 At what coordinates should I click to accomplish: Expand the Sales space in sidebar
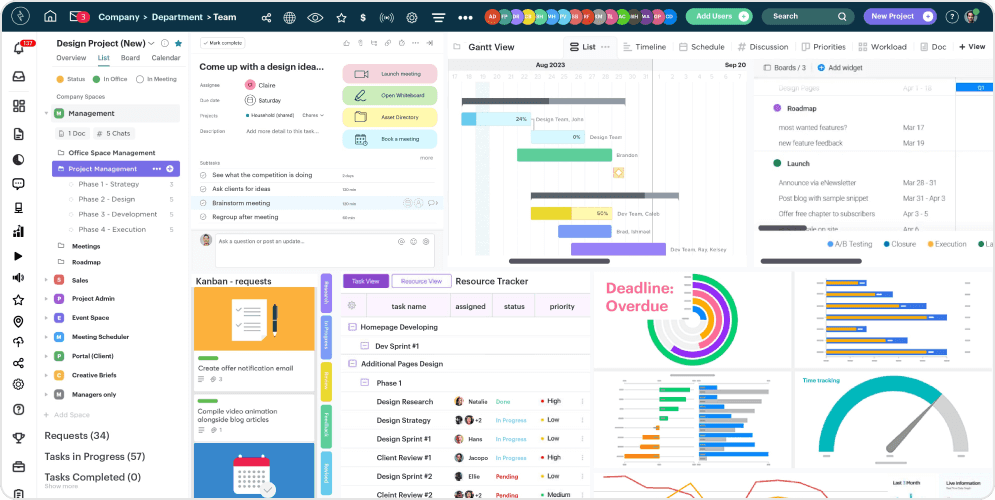tap(46, 281)
